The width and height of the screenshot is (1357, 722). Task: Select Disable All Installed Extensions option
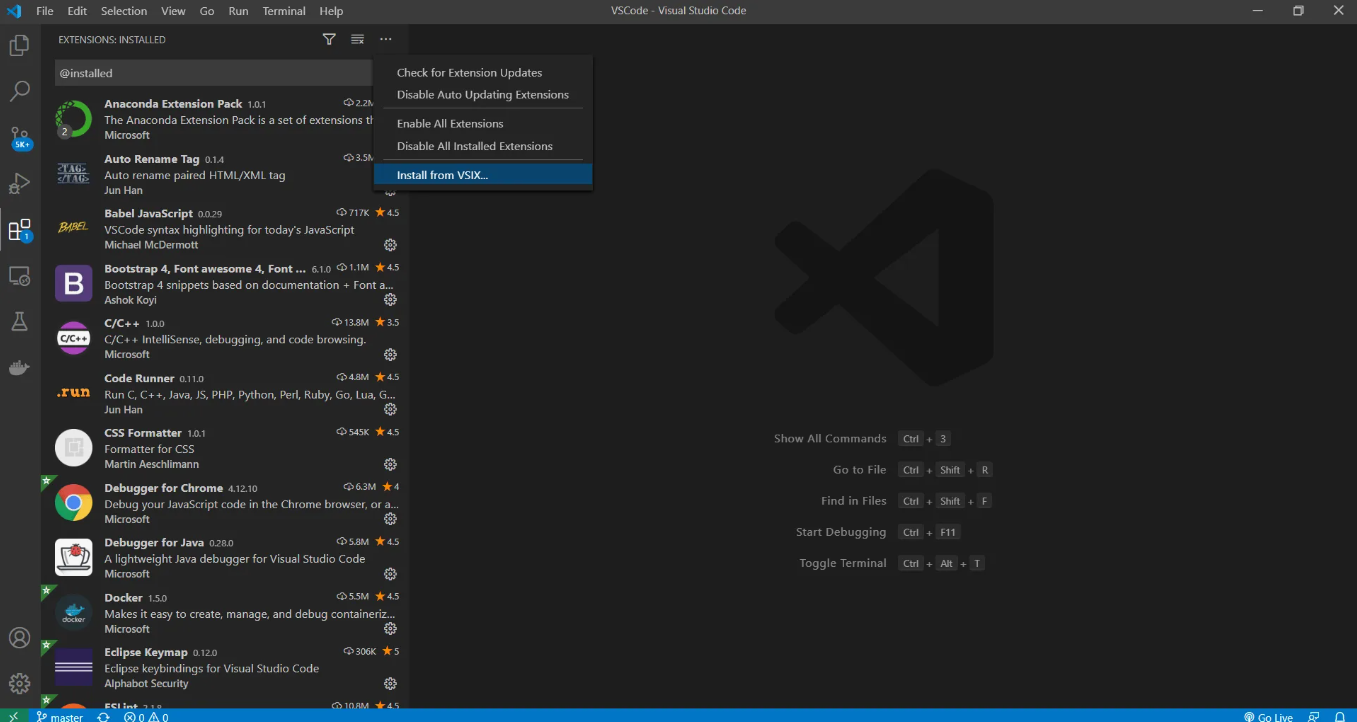coord(474,146)
